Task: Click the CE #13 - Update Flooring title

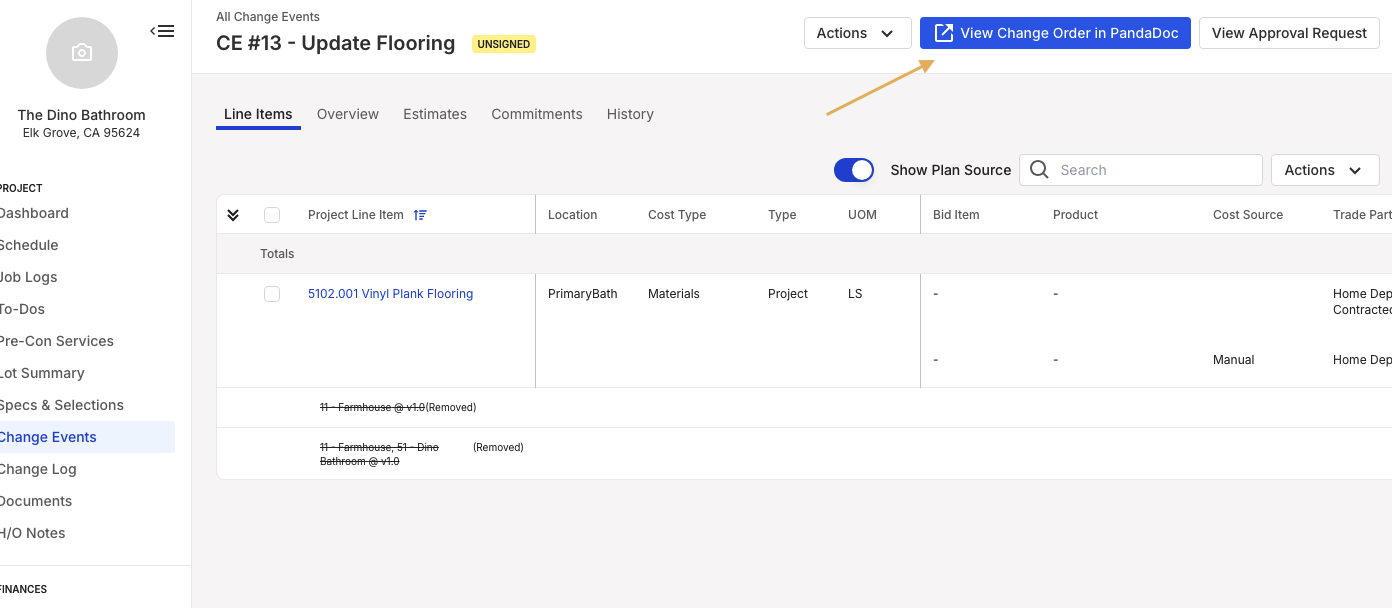Action: click(336, 43)
